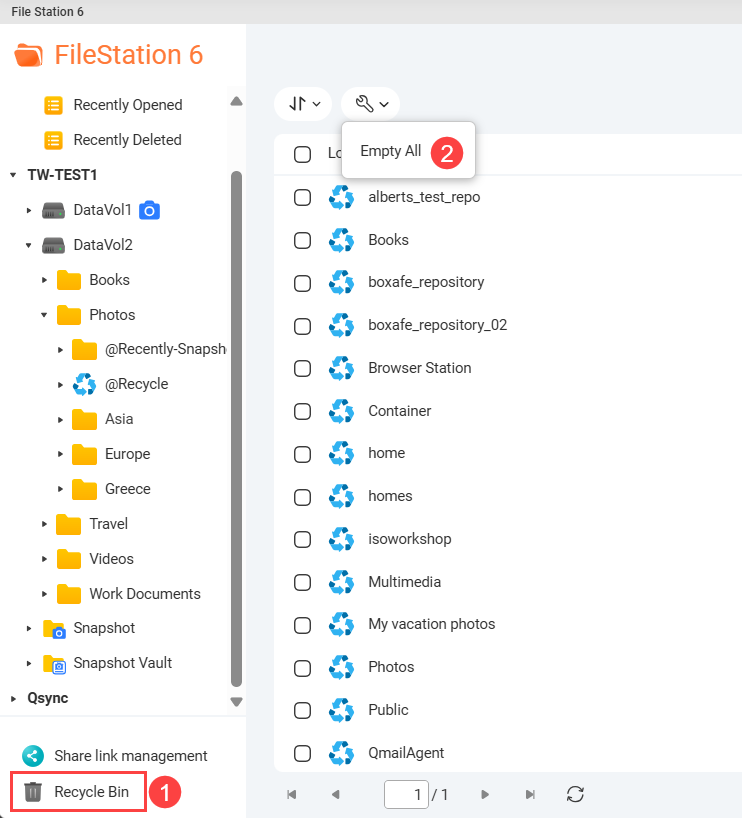Open the wrench tools dropdown menu

pyautogui.click(x=370, y=104)
